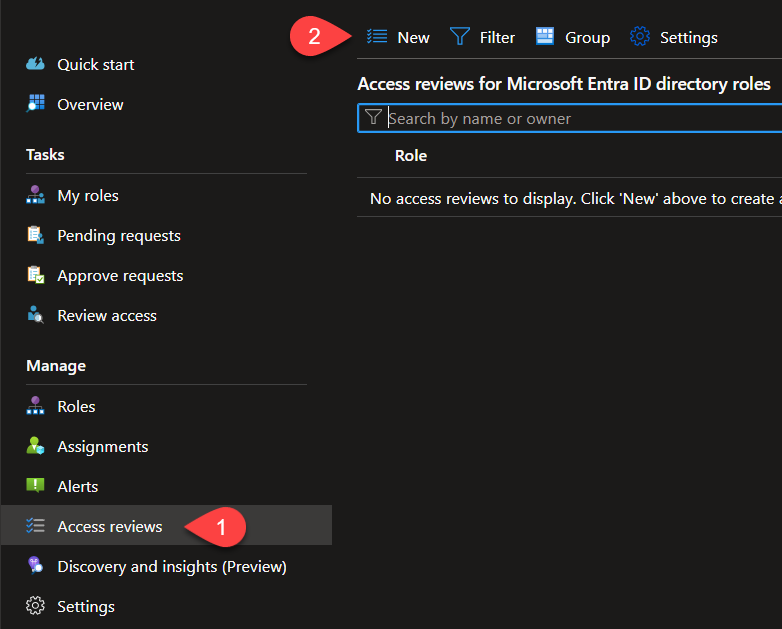Open Pending requests
The width and height of the screenshot is (782, 629).
(x=119, y=235)
